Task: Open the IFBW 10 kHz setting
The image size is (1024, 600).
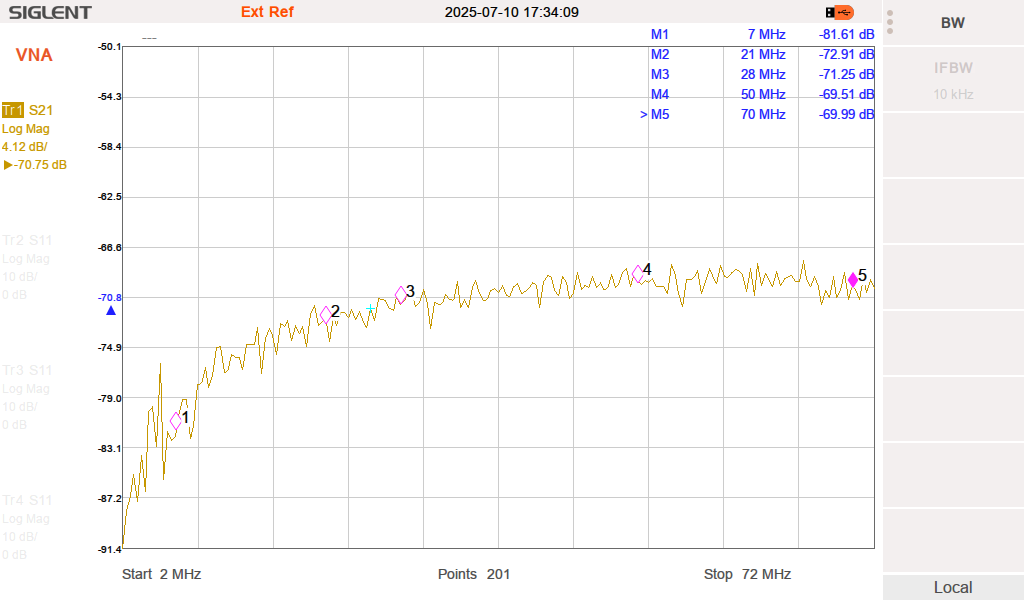Action: click(x=953, y=80)
